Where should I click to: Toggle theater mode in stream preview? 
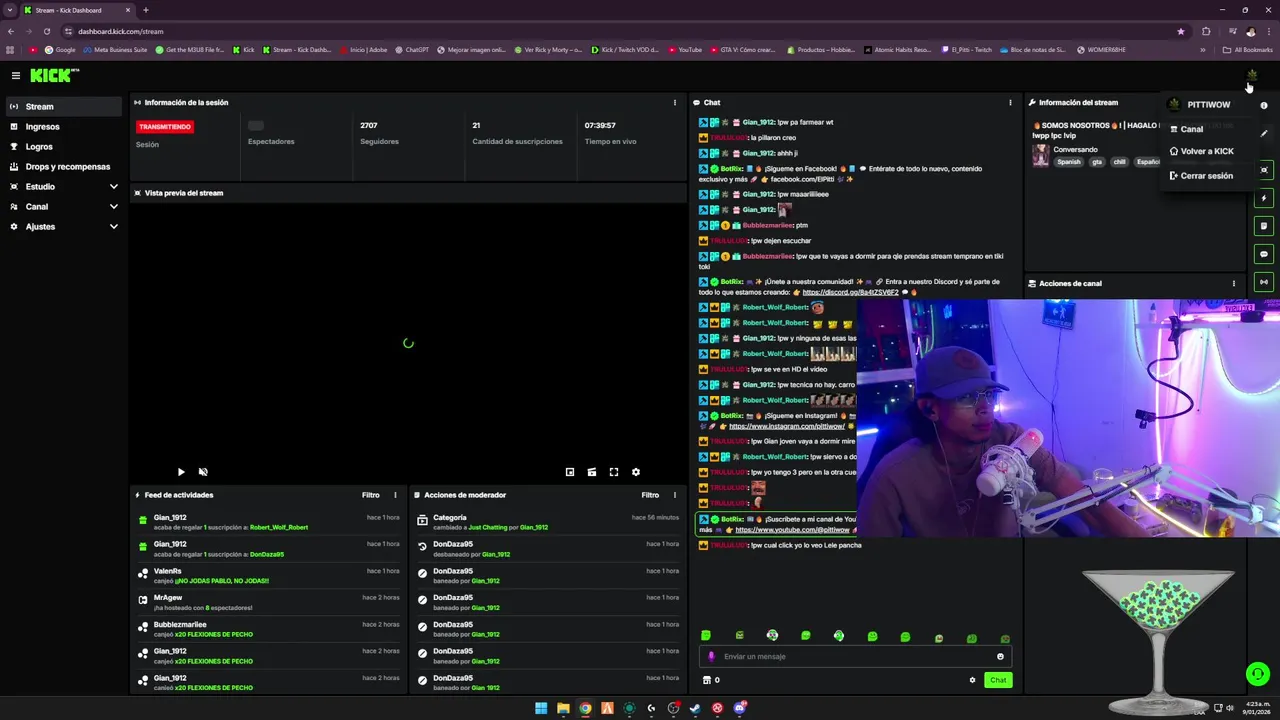click(x=592, y=472)
